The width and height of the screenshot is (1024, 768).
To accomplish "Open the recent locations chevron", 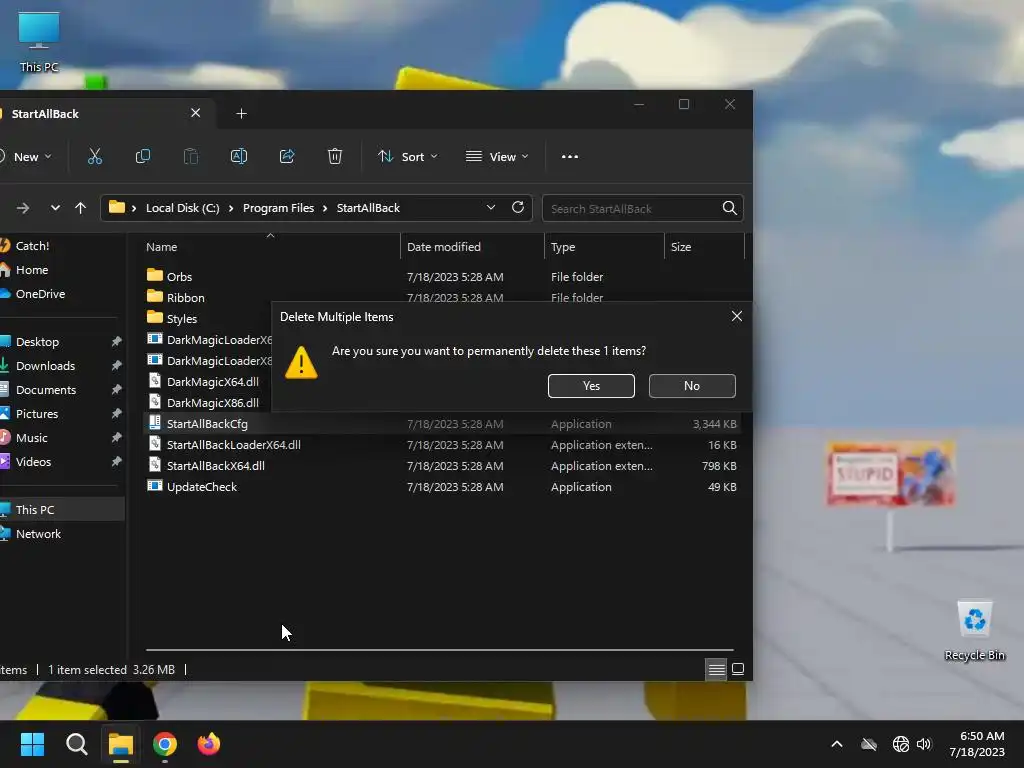I will tap(55, 208).
